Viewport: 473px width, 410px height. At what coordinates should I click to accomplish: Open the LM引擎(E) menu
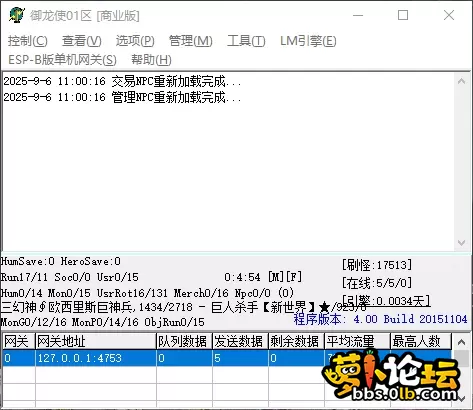[x=308, y=41]
